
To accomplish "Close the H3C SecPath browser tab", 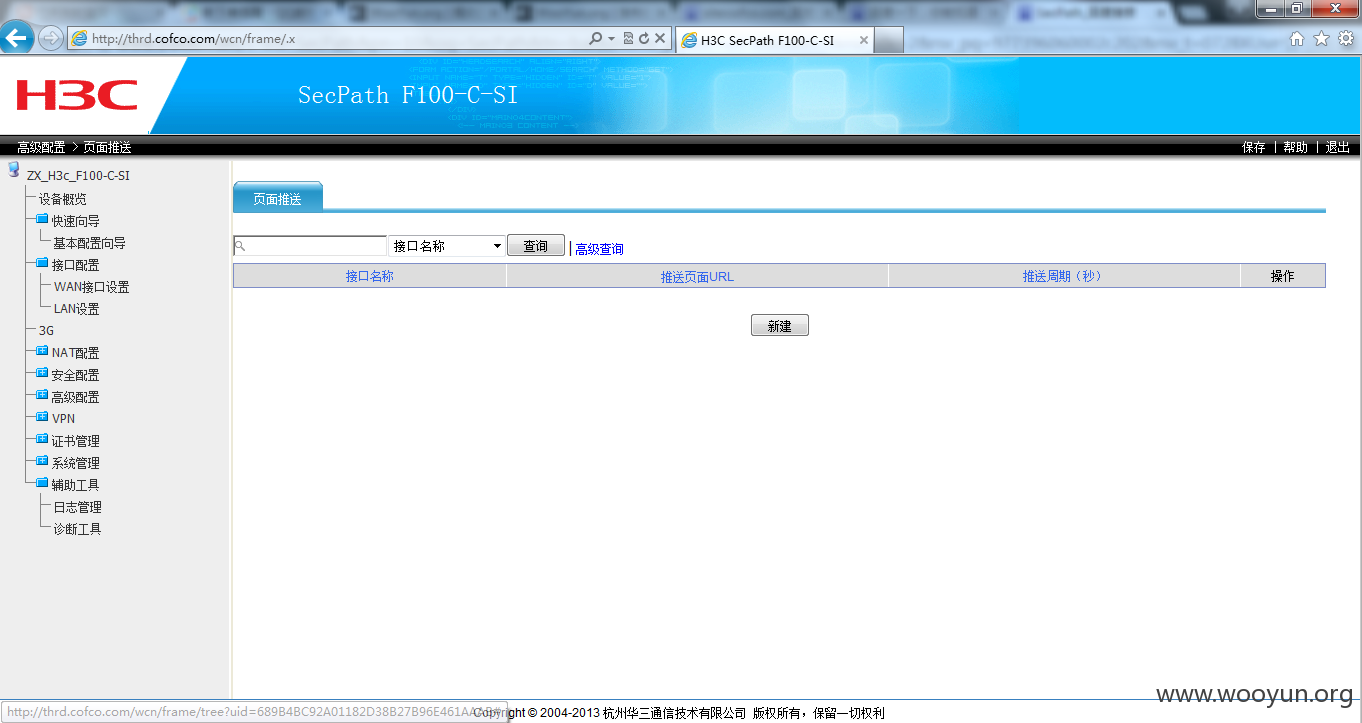I will [864, 40].
